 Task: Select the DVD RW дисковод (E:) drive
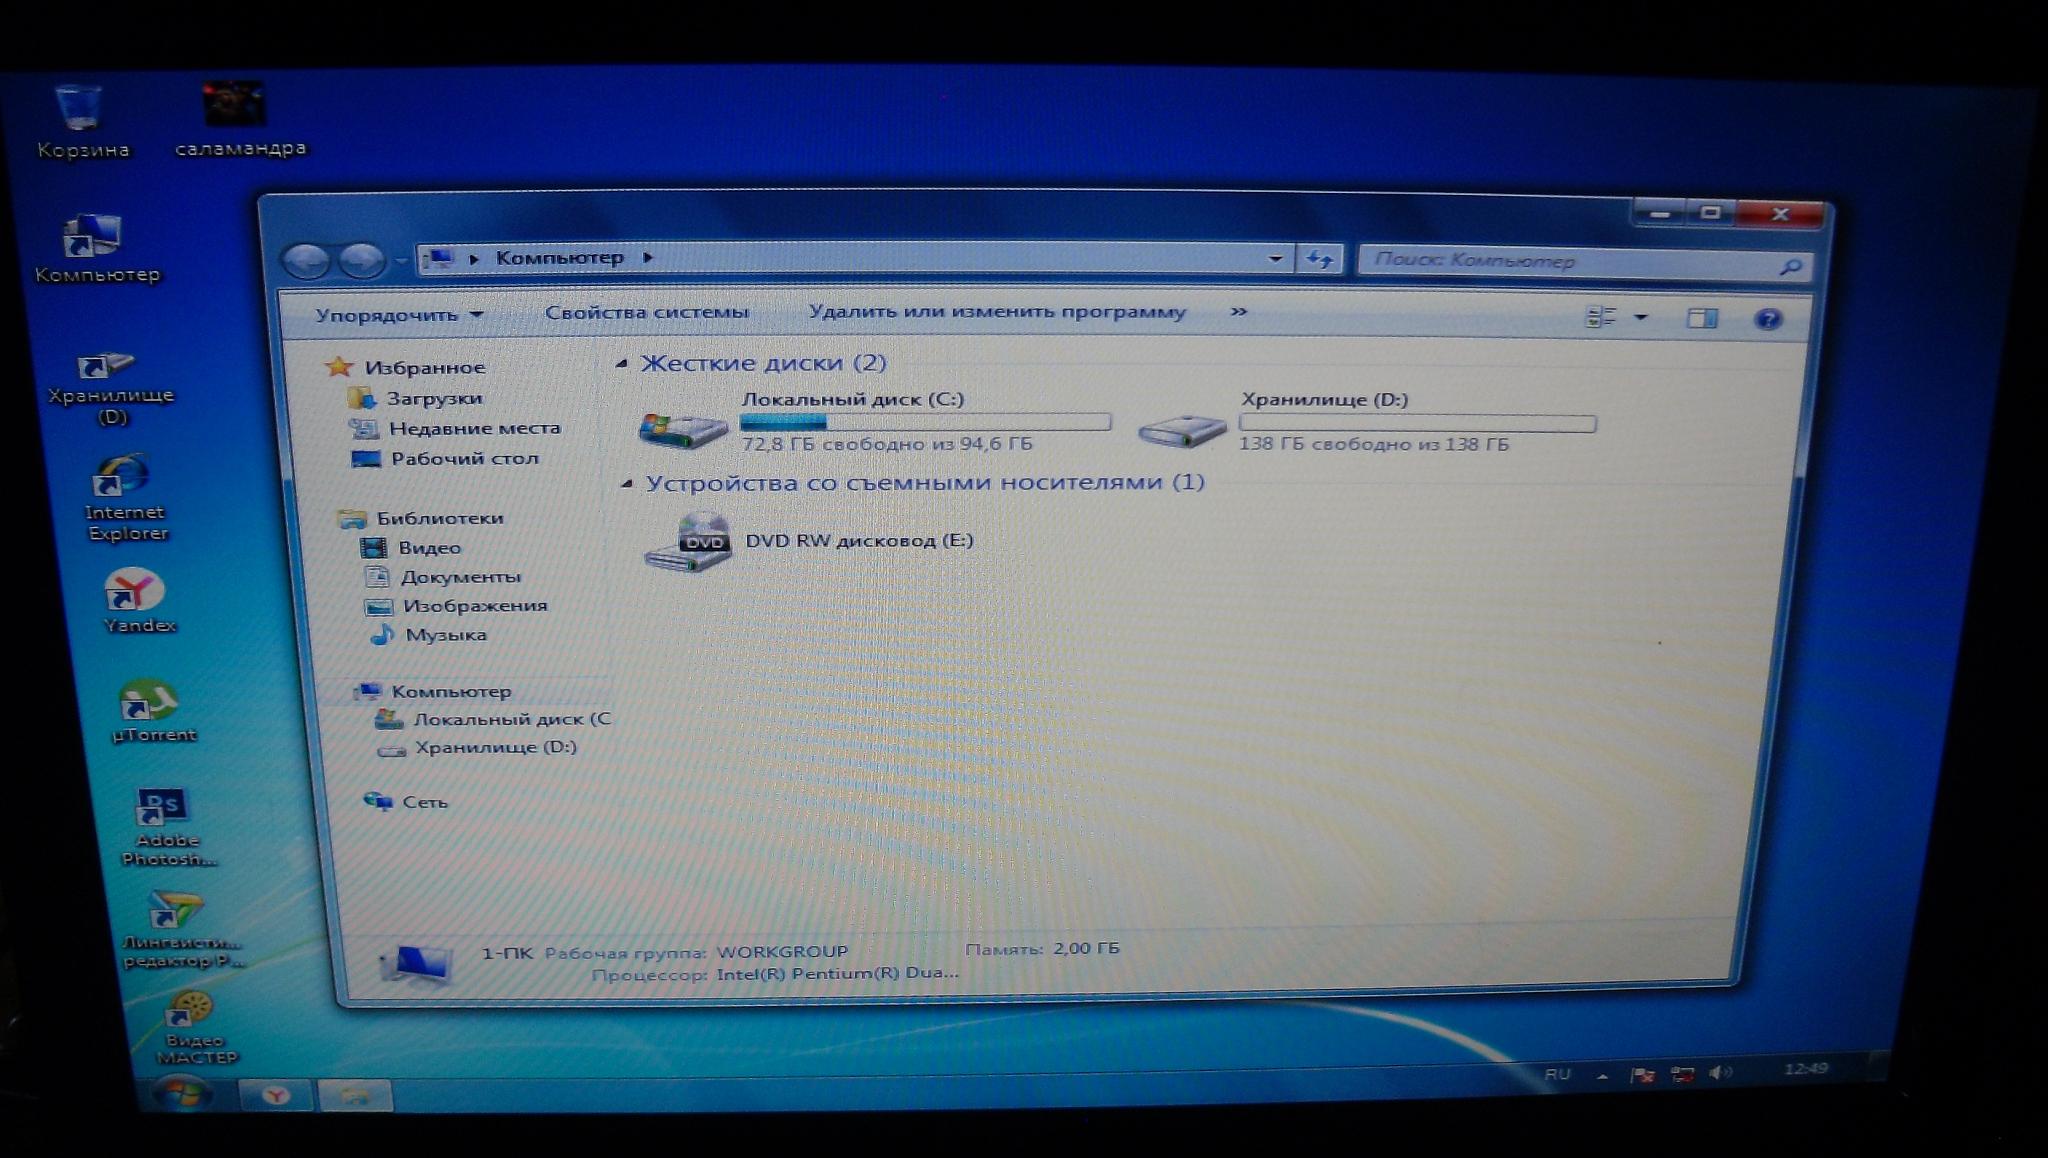pos(858,541)
